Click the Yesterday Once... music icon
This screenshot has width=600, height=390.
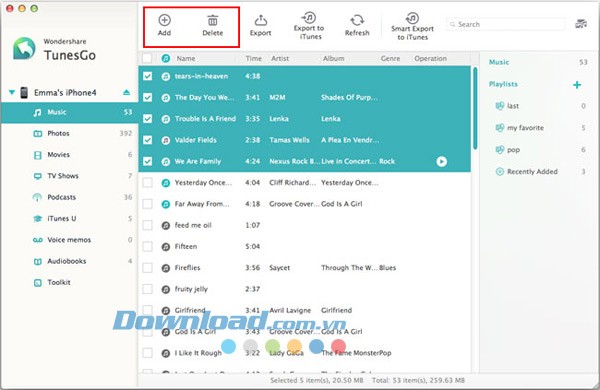(x=166, y=183)
